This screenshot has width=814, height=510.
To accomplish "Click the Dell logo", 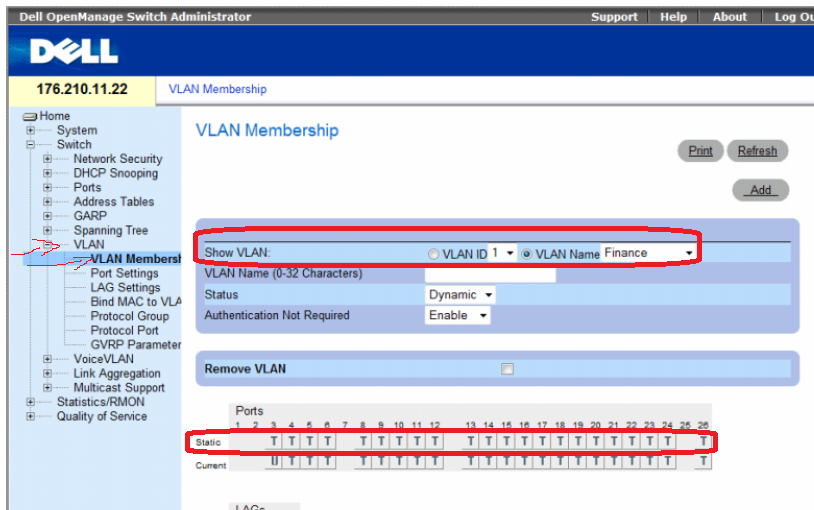I will [x=74, y=51].
